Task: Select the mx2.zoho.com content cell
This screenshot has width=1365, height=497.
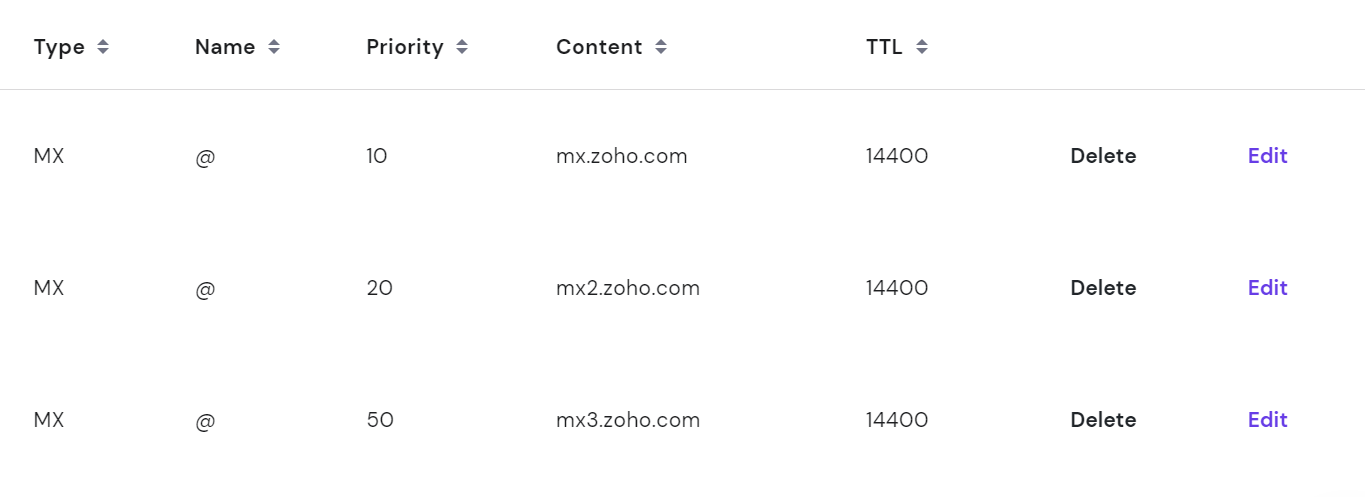Action: (628, 288)
